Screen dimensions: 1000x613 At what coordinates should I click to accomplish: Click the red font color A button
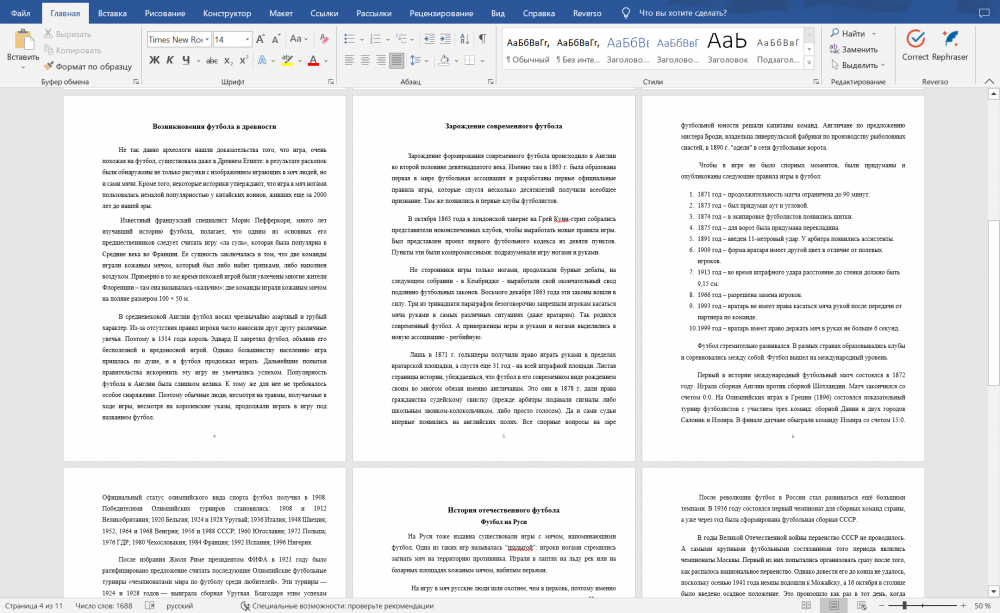313,61
